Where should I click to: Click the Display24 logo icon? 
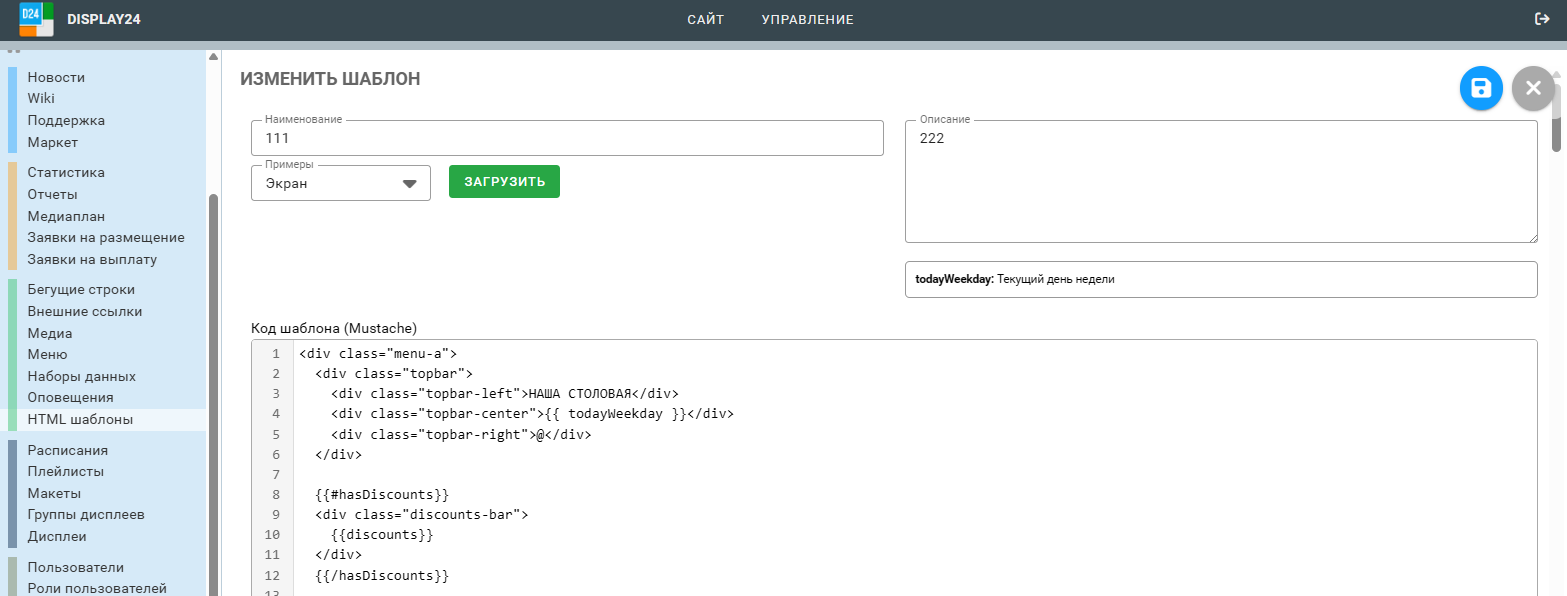36,19
